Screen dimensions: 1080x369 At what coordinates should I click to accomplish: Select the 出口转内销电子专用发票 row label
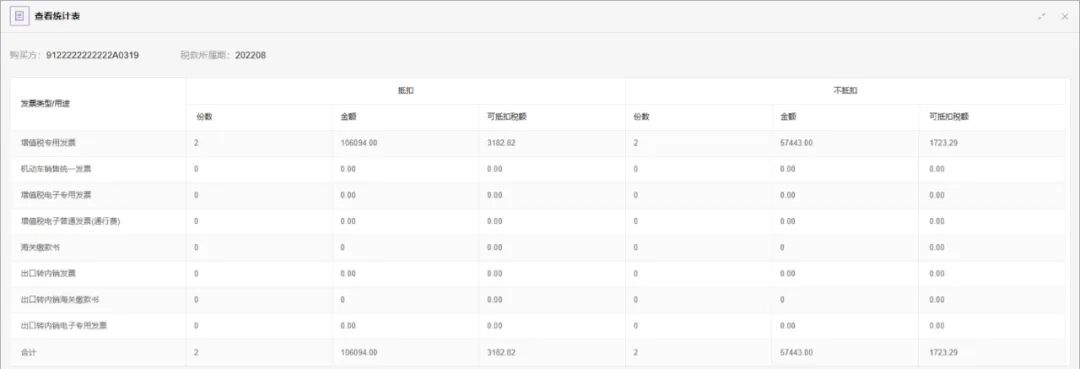64,326
